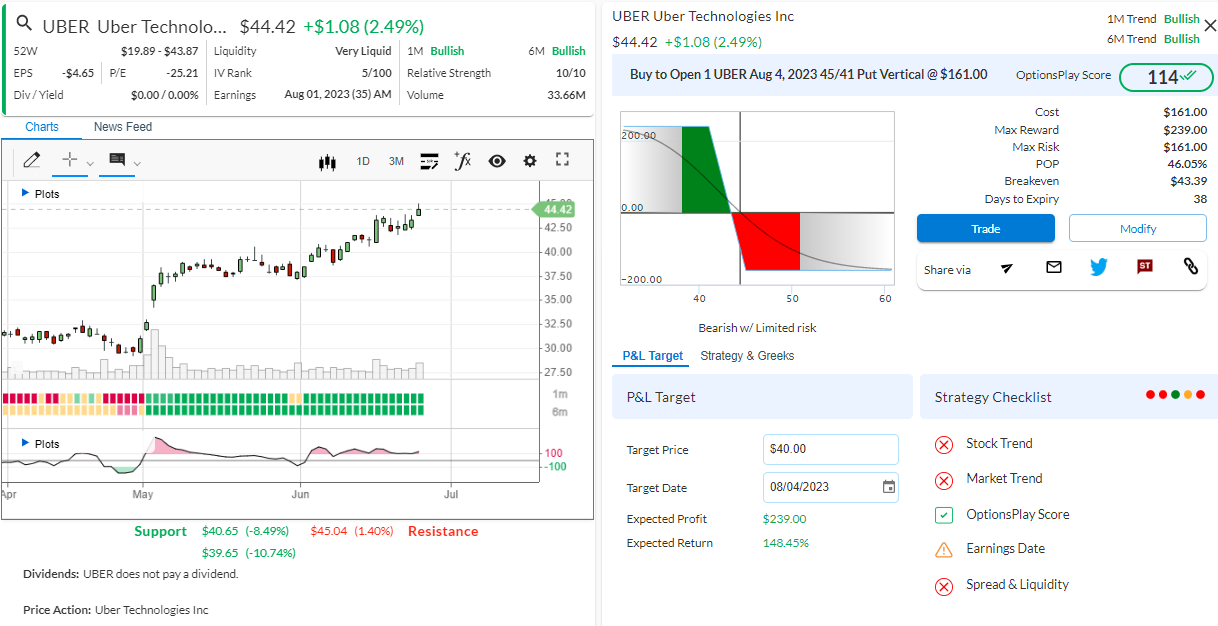Set chart interval to 1D
Viewport: 1218px width, 626px height.
(x=363, y=161)
